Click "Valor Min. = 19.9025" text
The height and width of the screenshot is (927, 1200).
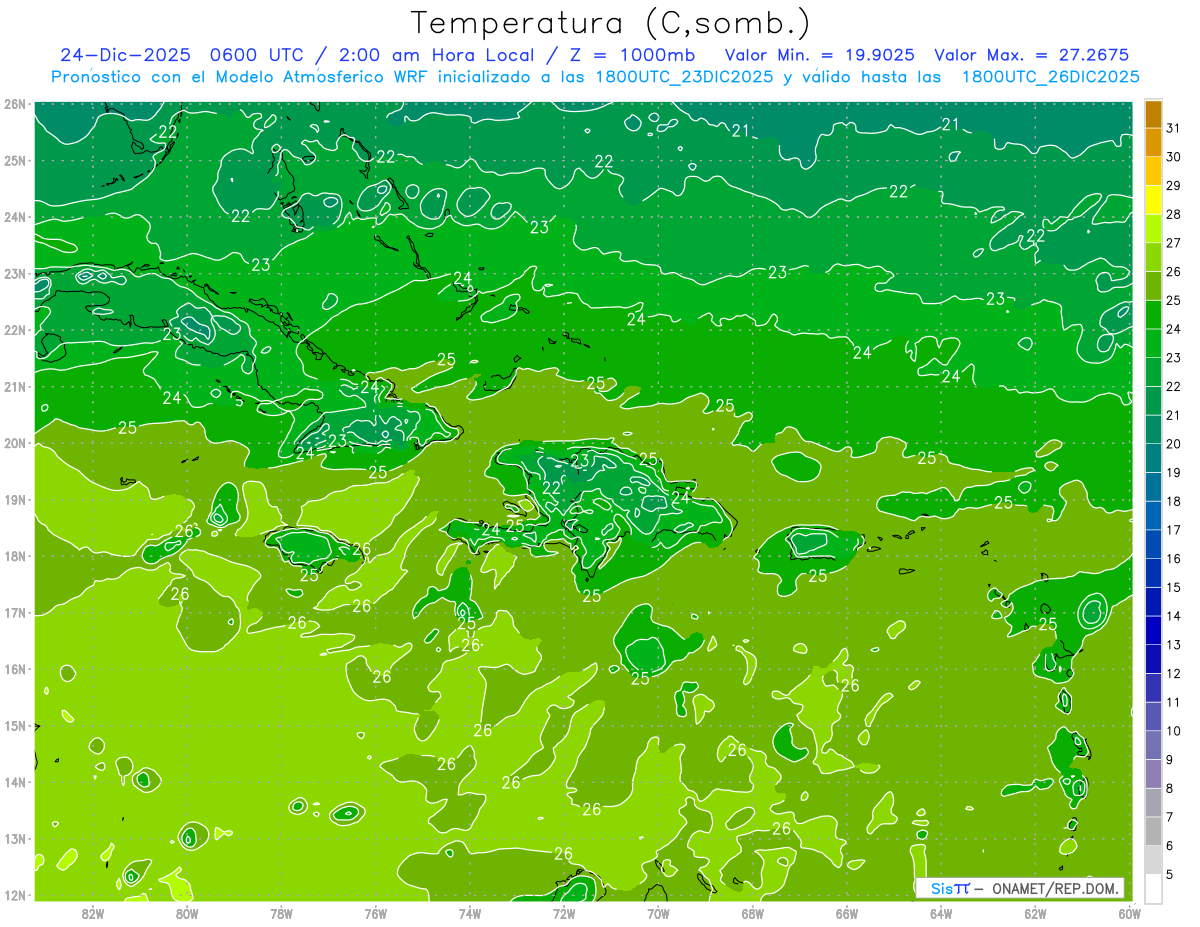[x=819, y=54]
